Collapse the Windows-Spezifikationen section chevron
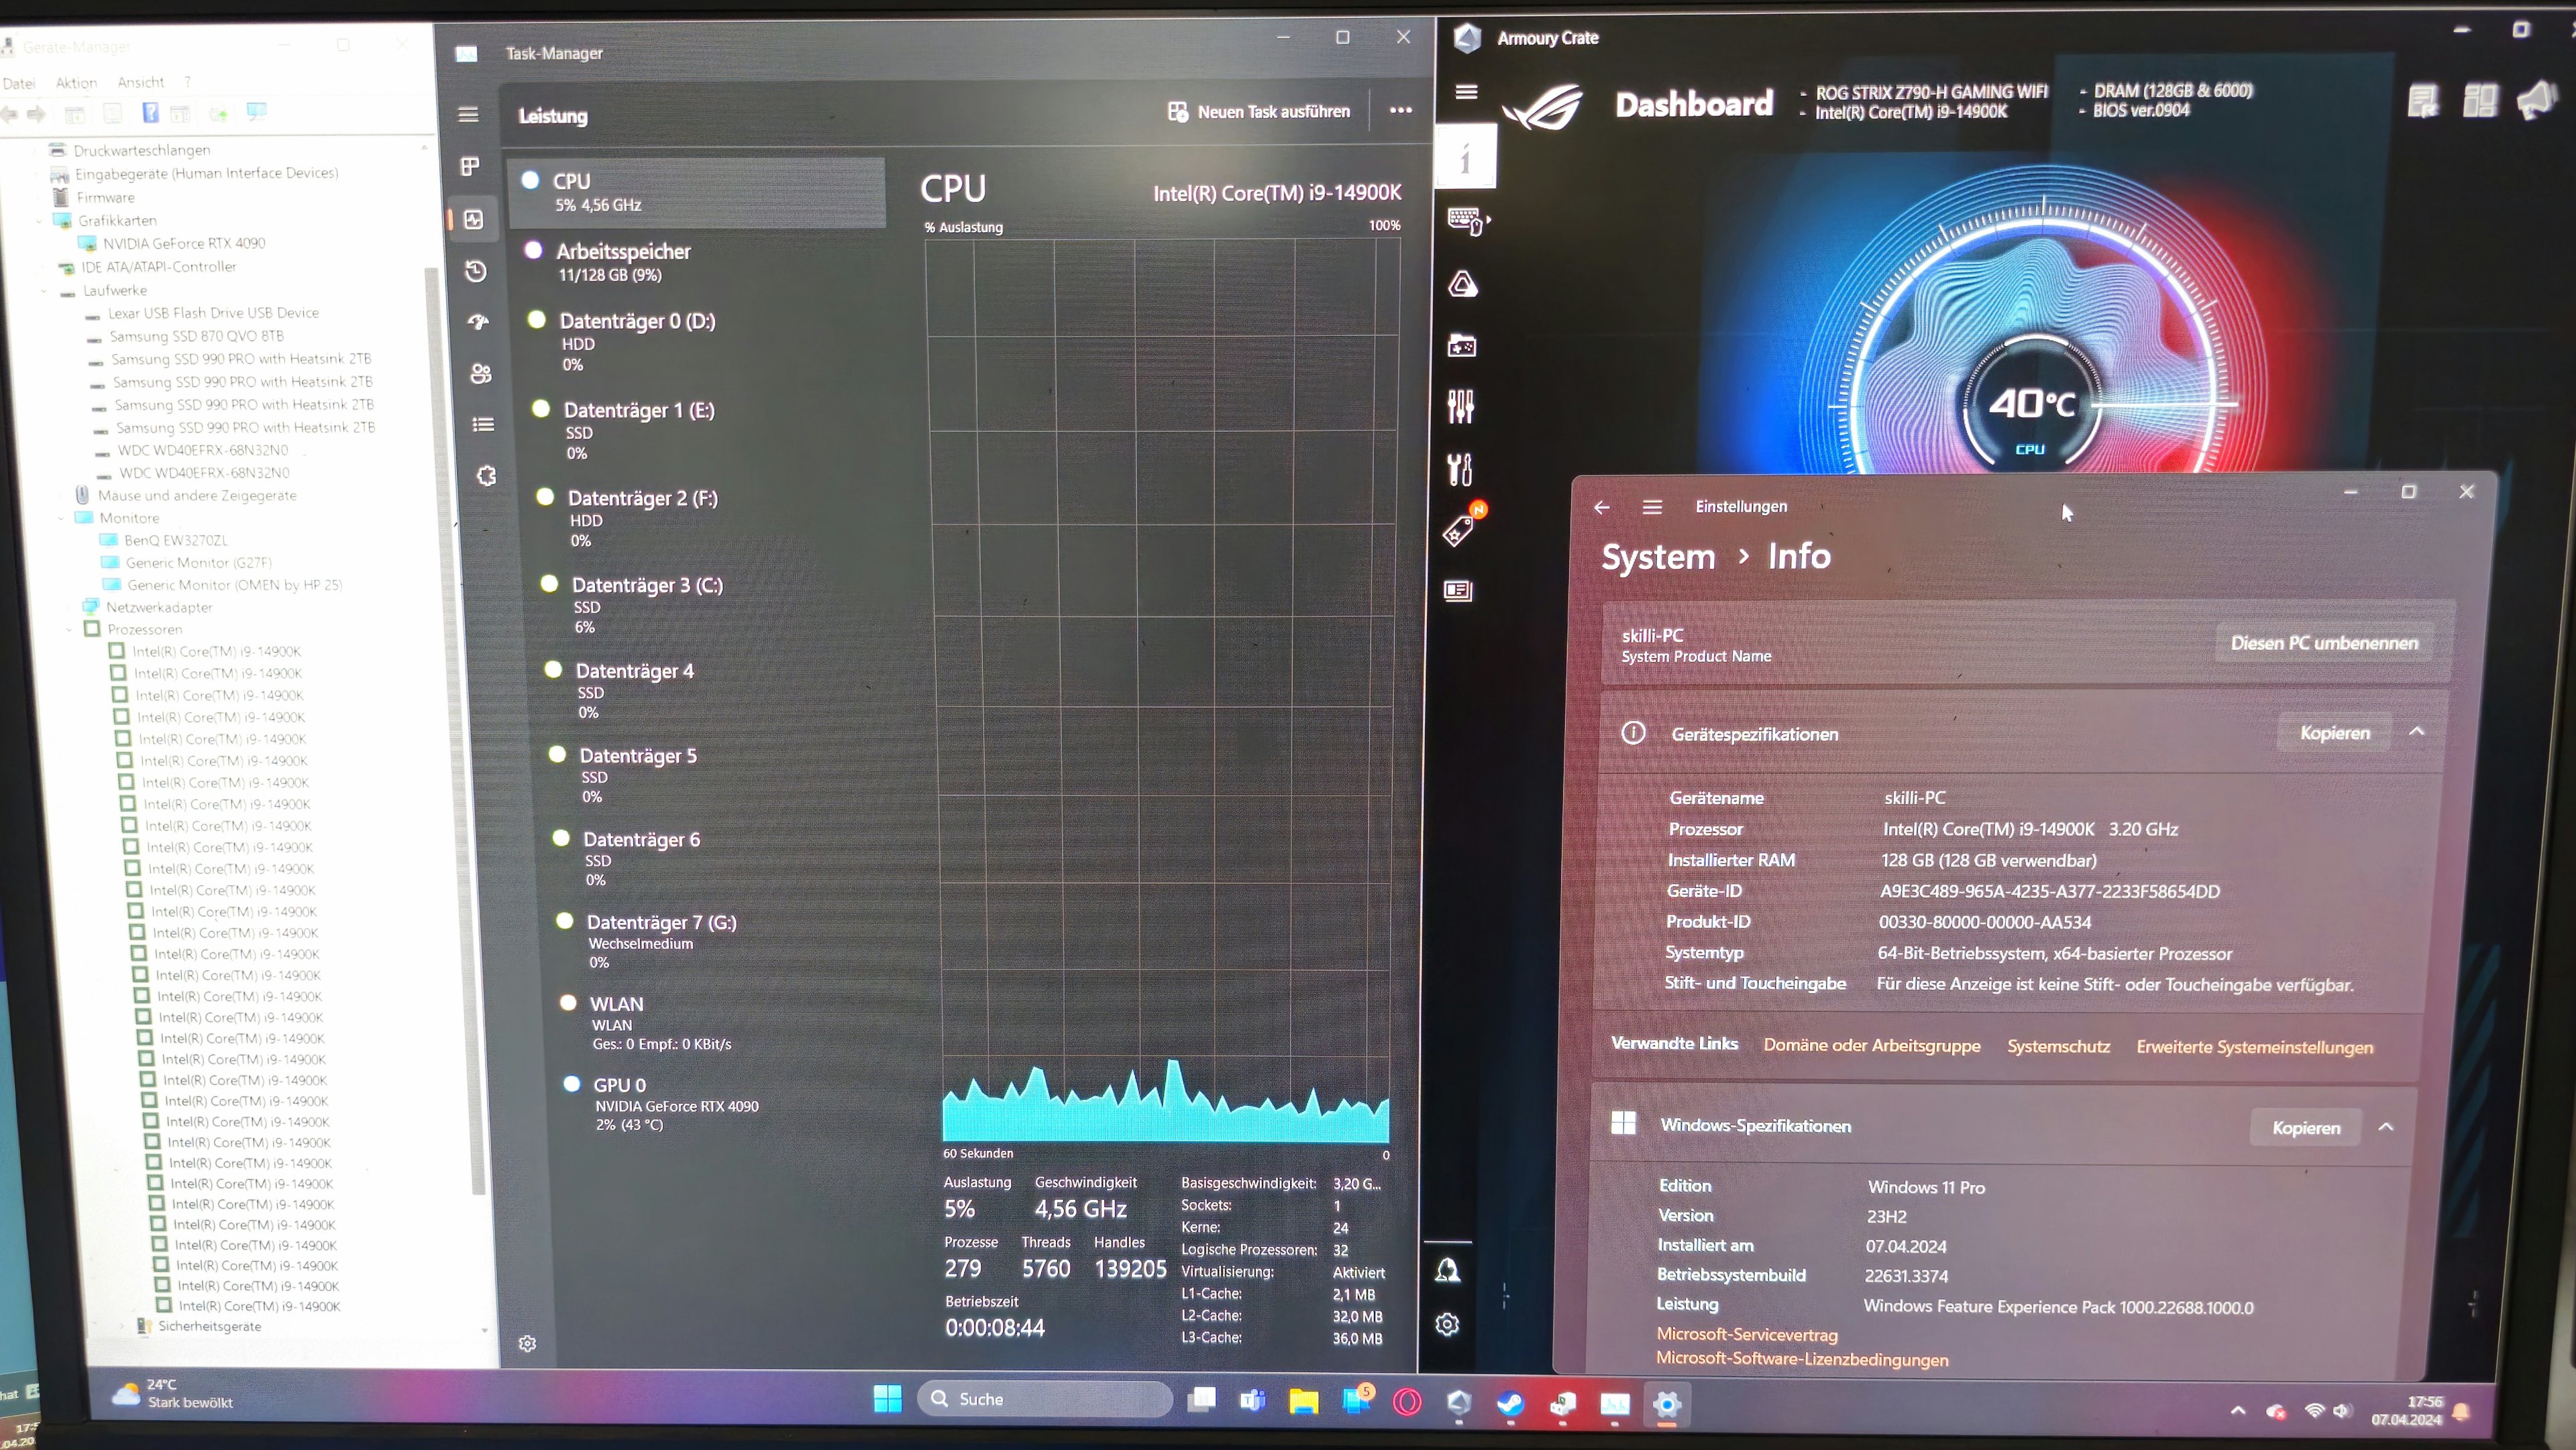 pos(2385,1127)
